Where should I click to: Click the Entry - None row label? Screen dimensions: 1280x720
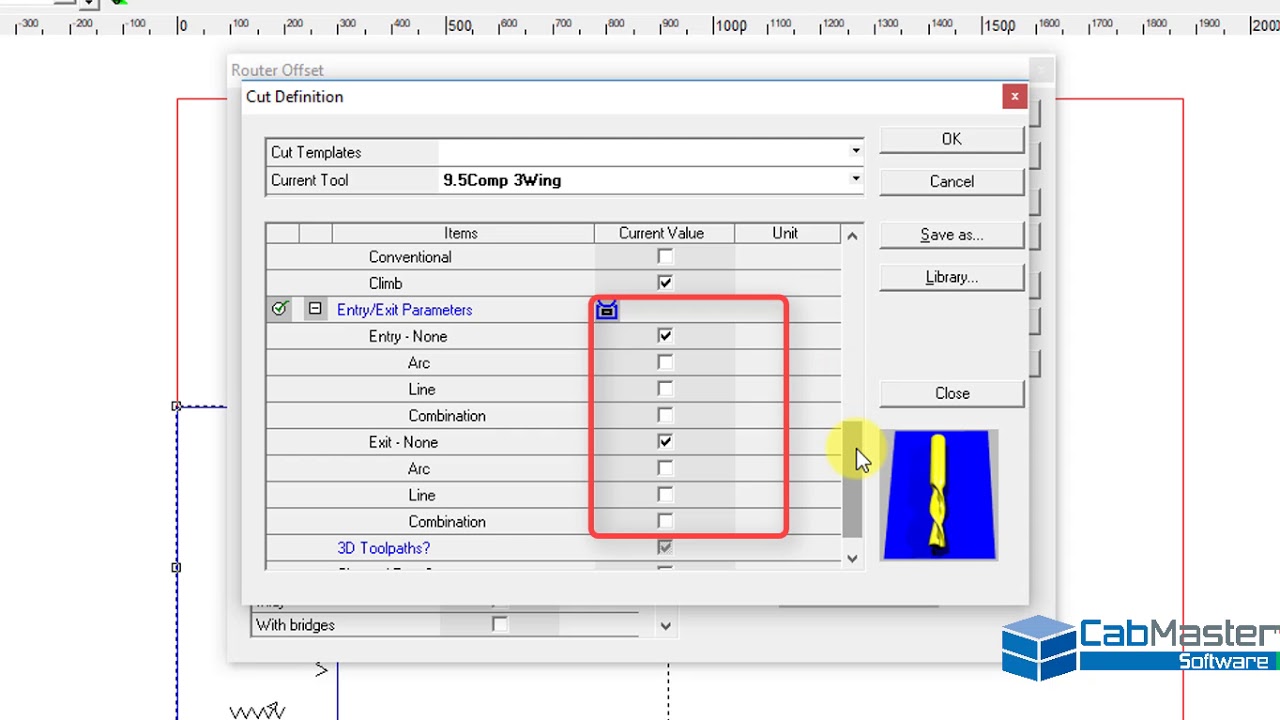(408, 336)
